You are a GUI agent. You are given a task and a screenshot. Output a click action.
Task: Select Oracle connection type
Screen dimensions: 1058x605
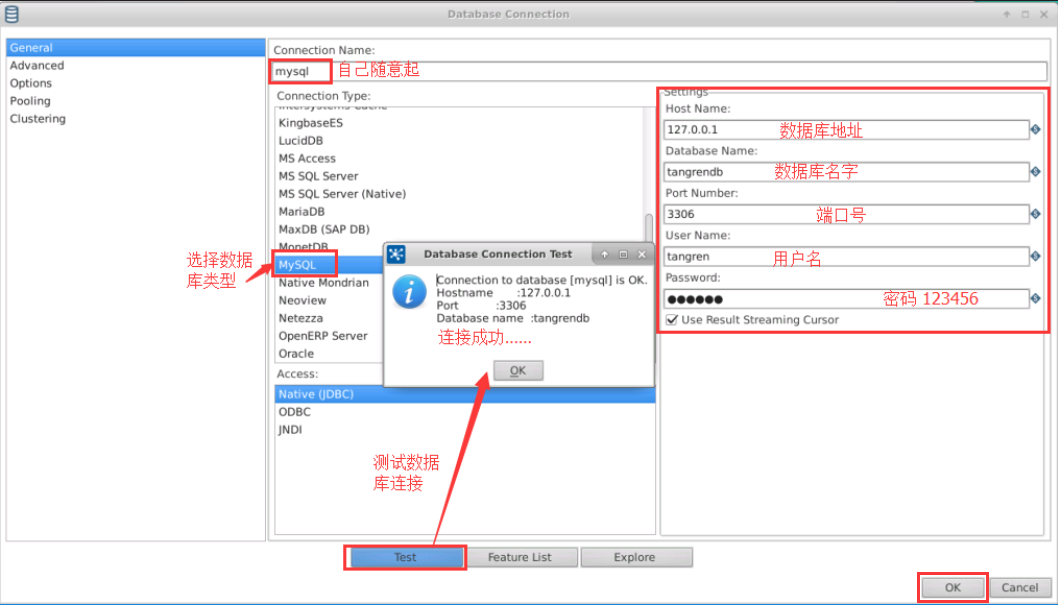[296, 353]
